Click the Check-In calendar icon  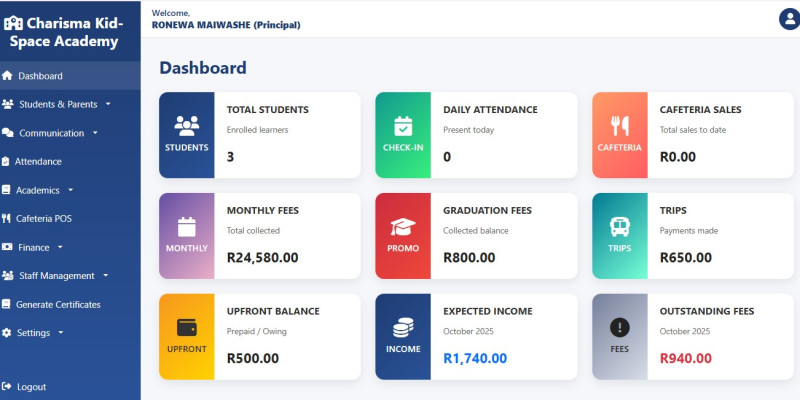click(403, 125)
